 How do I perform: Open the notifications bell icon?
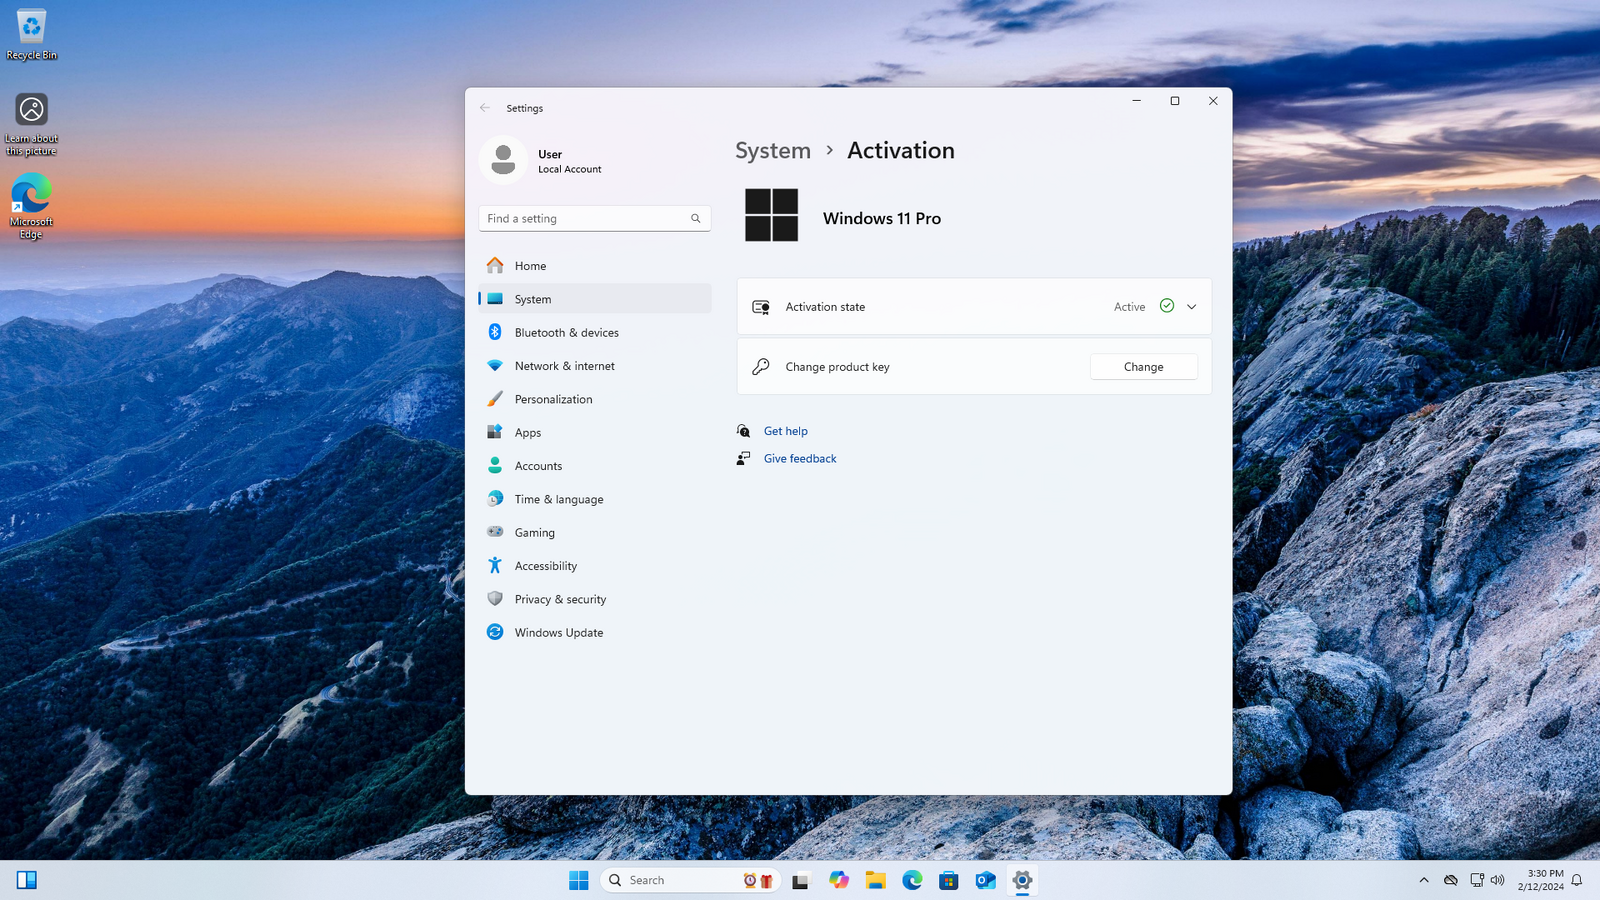pyautogui.click(x=1577, y=880)
